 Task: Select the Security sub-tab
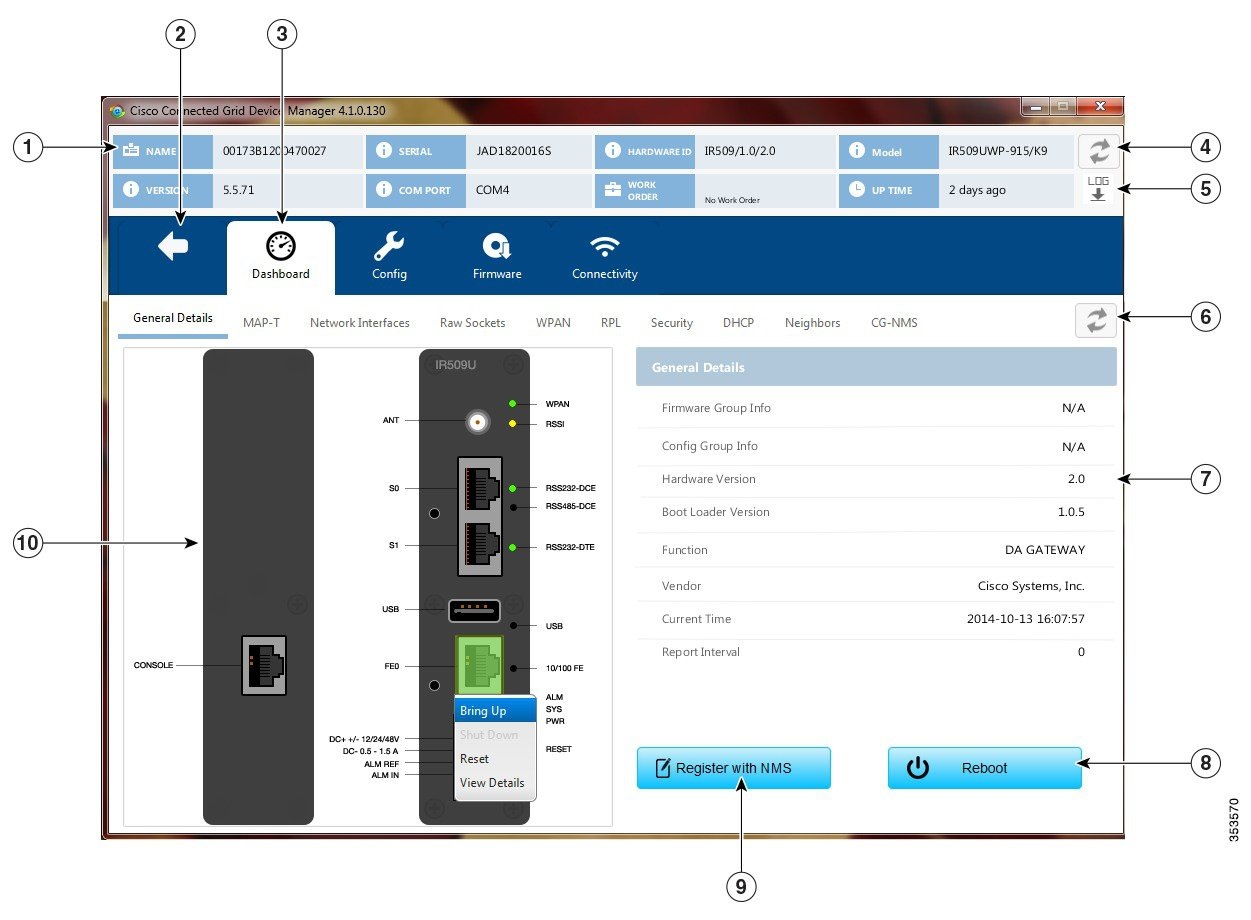672,323
